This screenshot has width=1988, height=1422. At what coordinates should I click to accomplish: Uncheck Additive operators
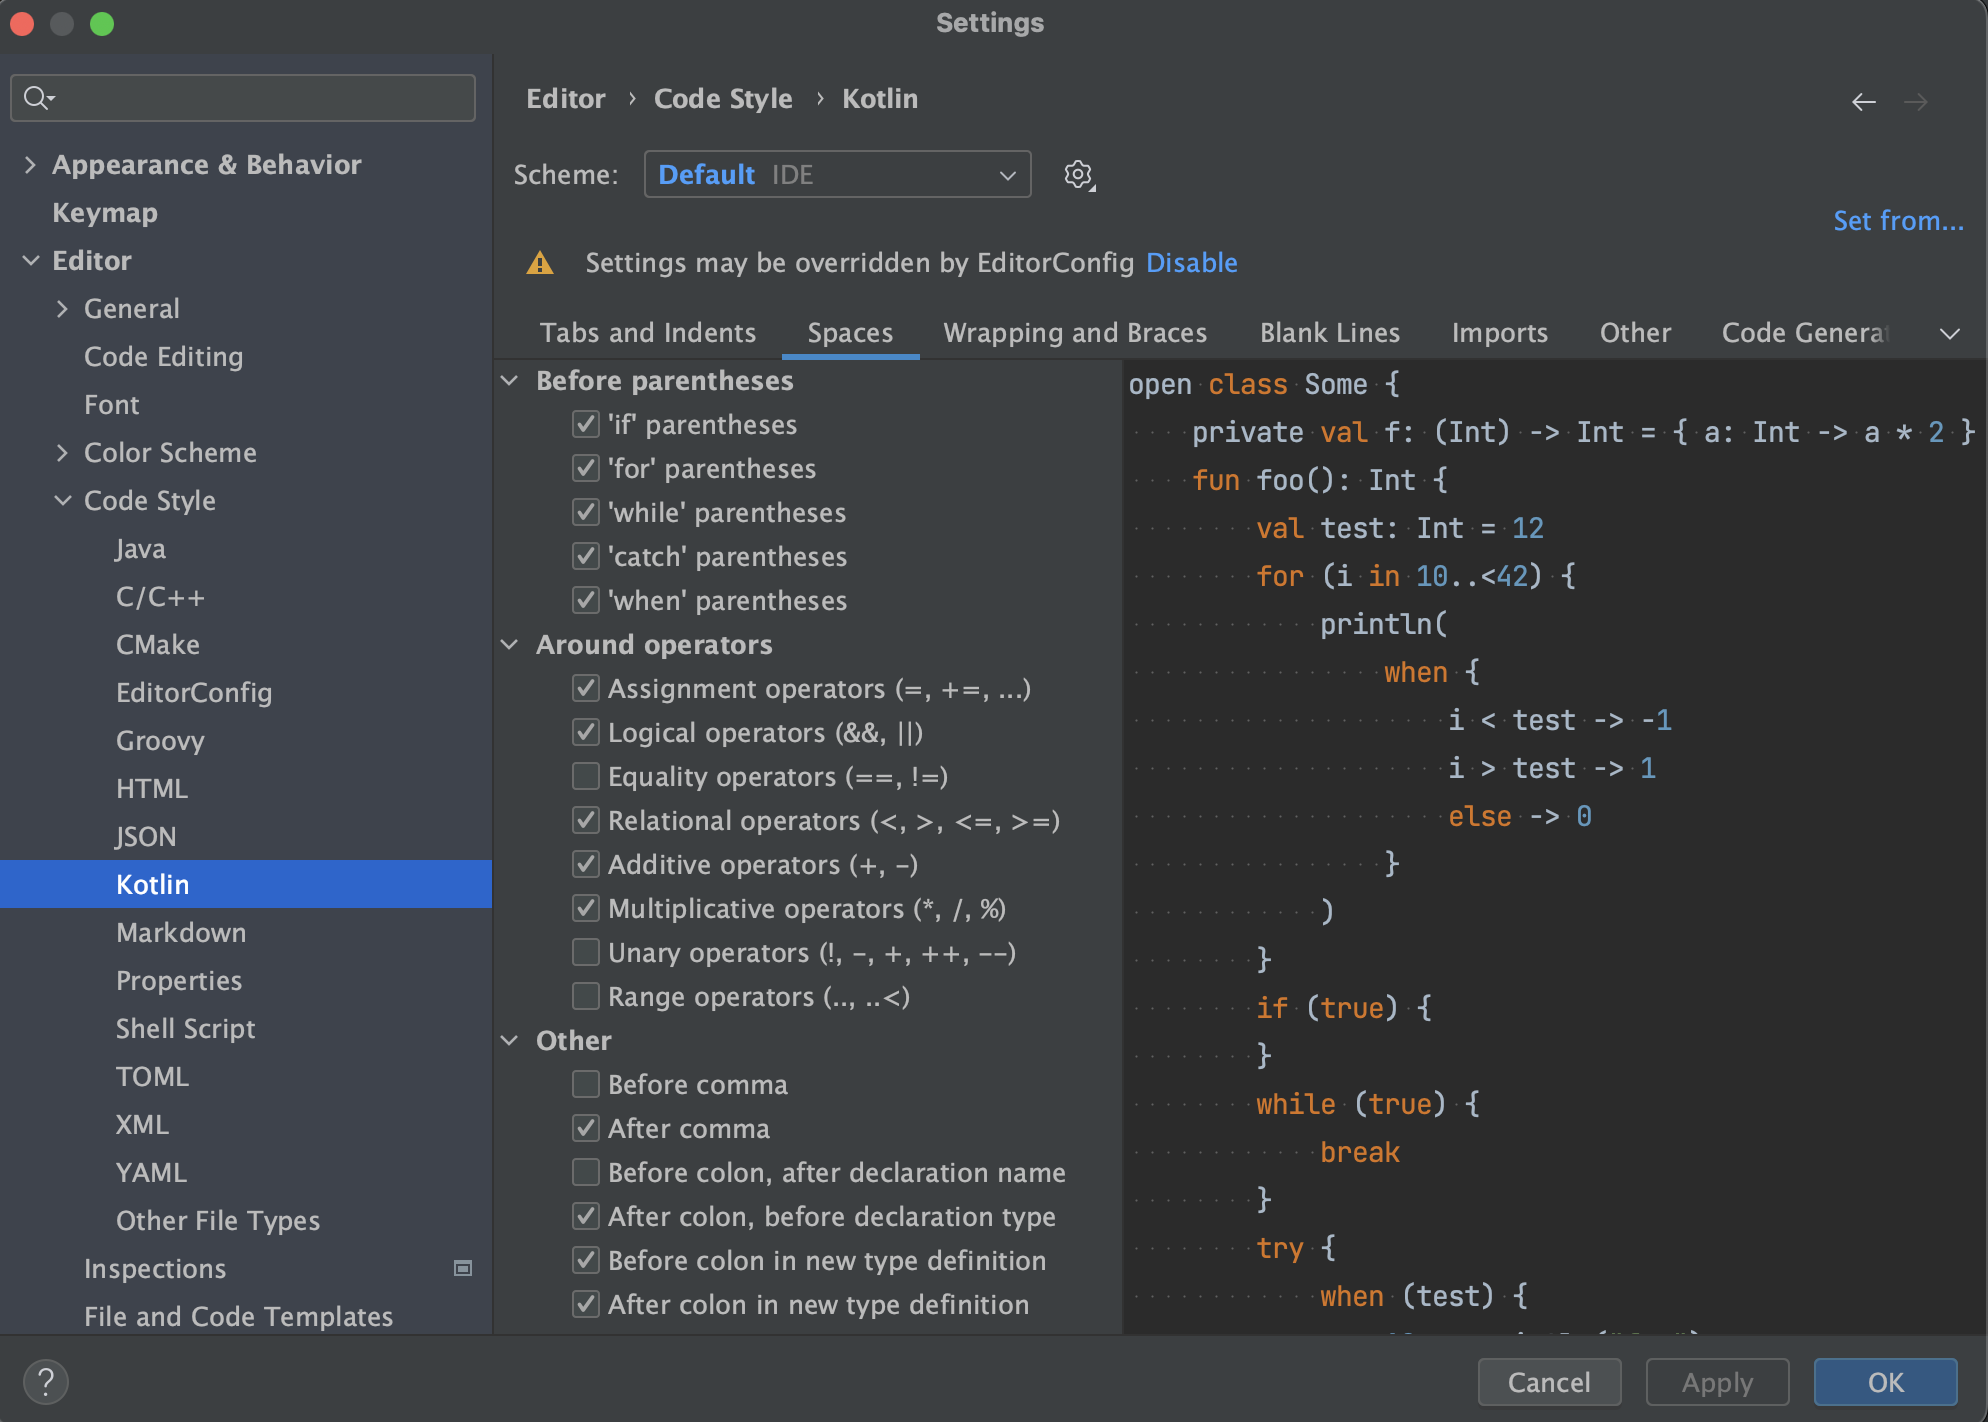586,864
